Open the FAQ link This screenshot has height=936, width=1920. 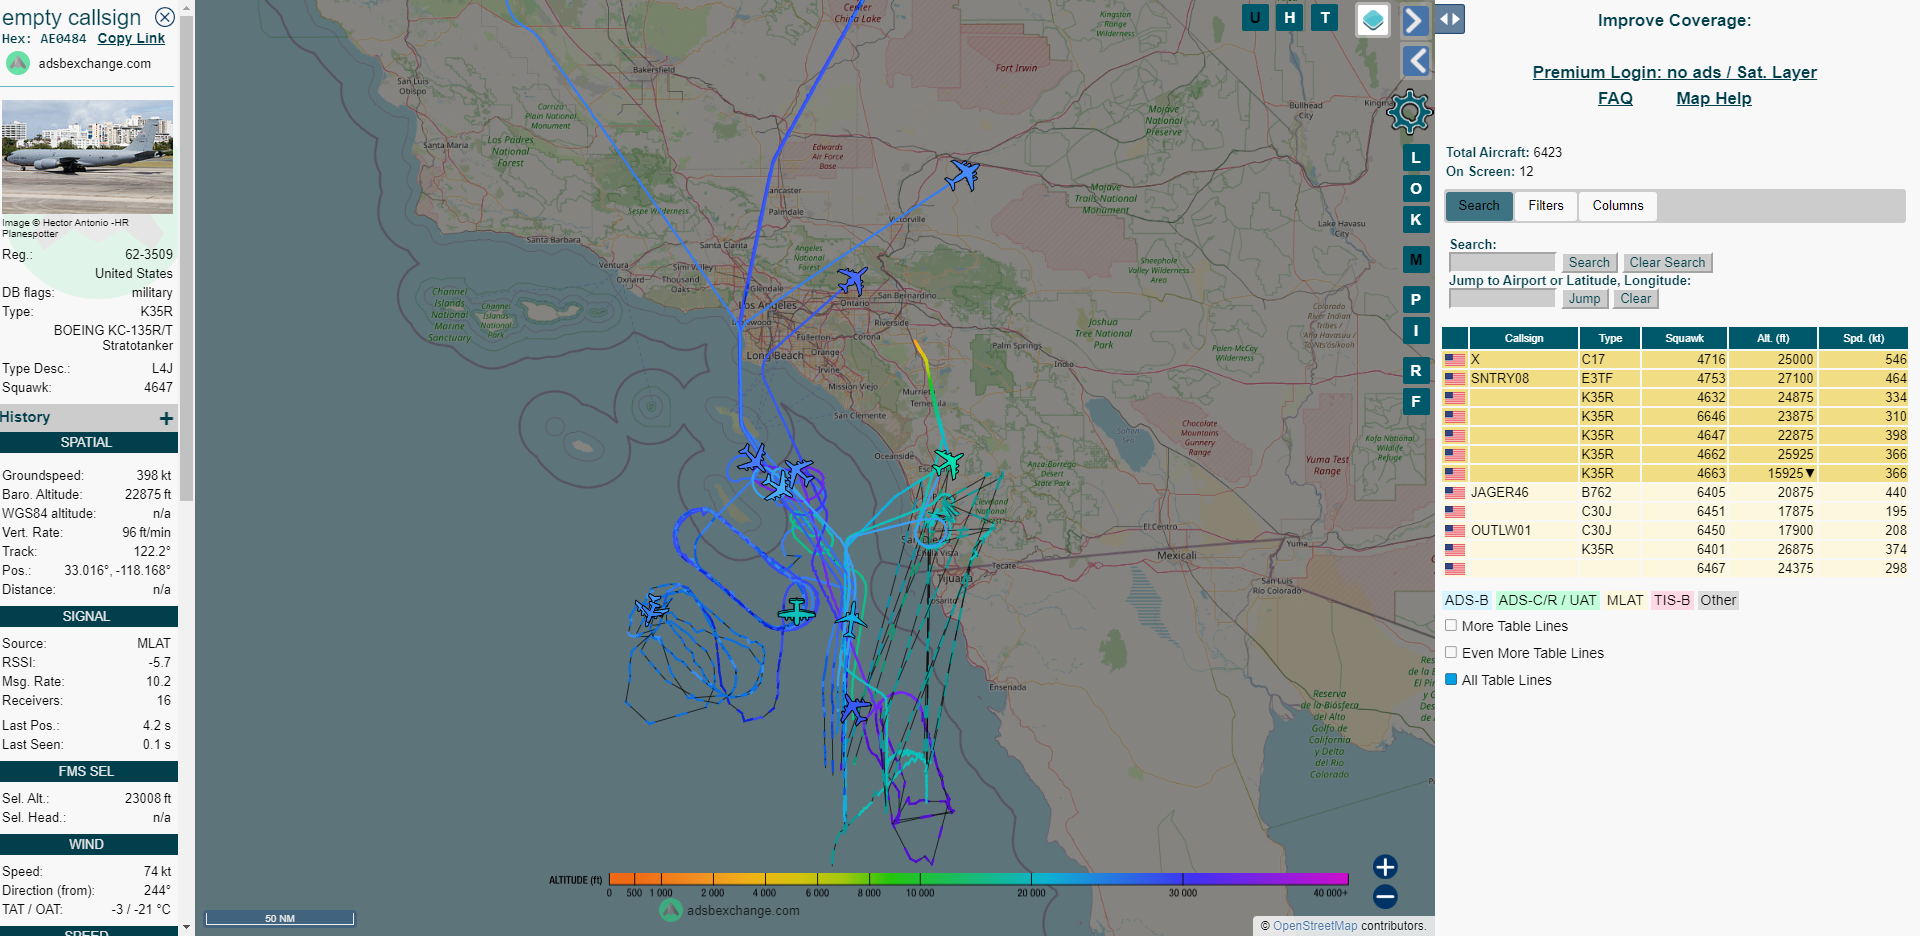(1615, 98)
